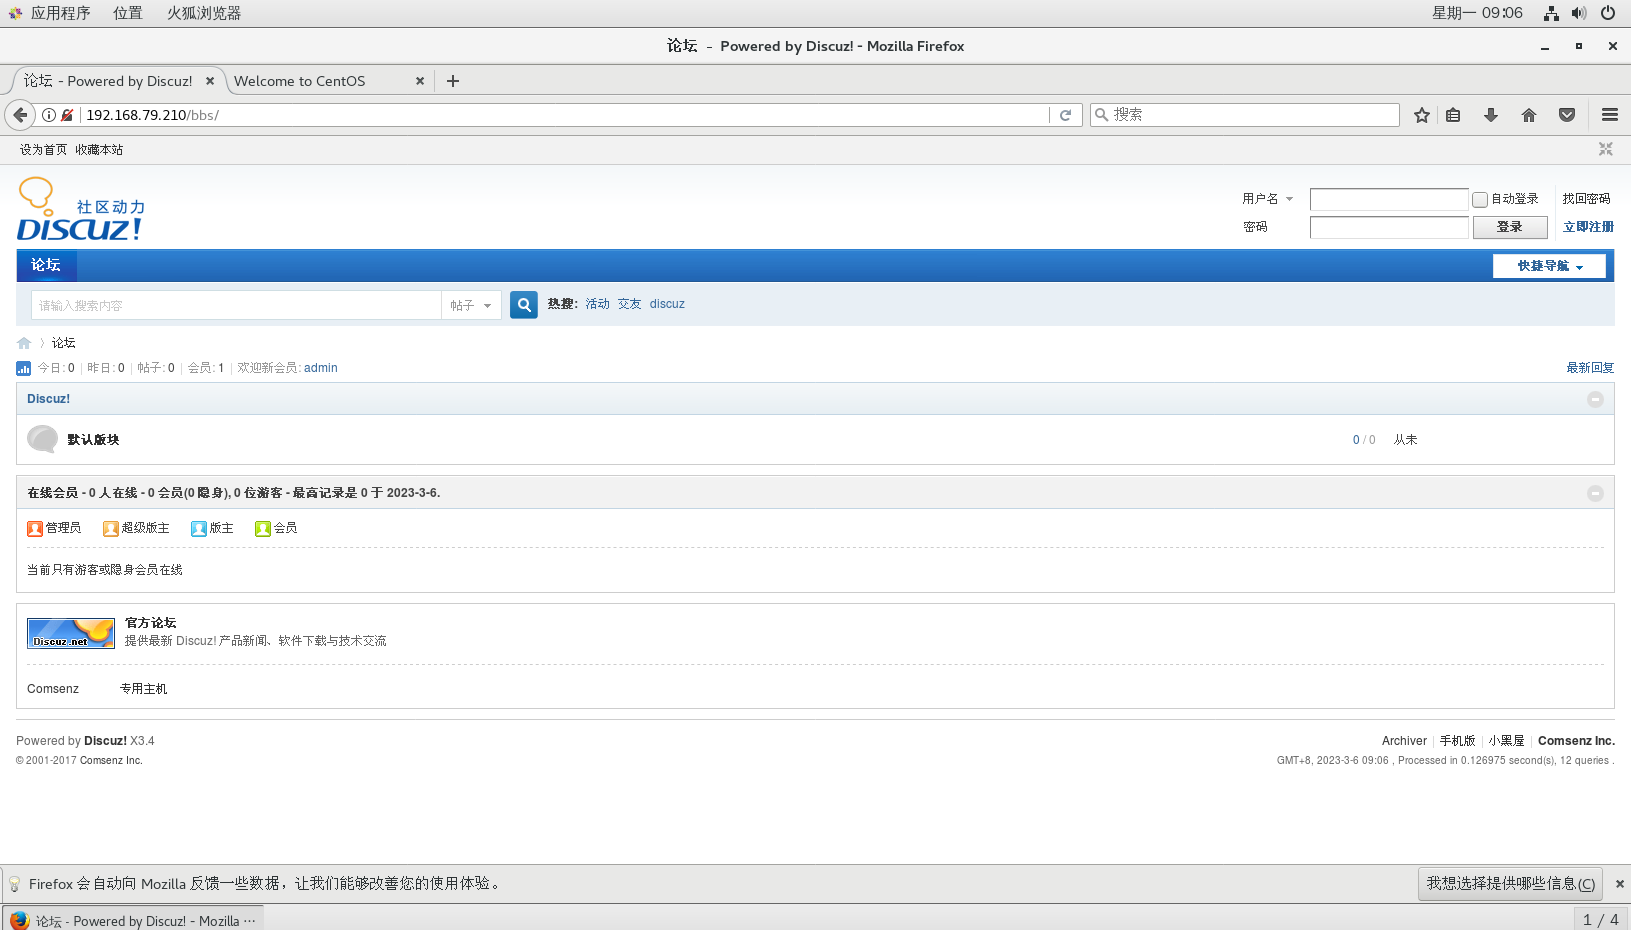Expand the 快捷导航 quick navigation menu
The width and height of the screenshot is (1631, 930).
pyautogui.click(x=1549, y=266)
